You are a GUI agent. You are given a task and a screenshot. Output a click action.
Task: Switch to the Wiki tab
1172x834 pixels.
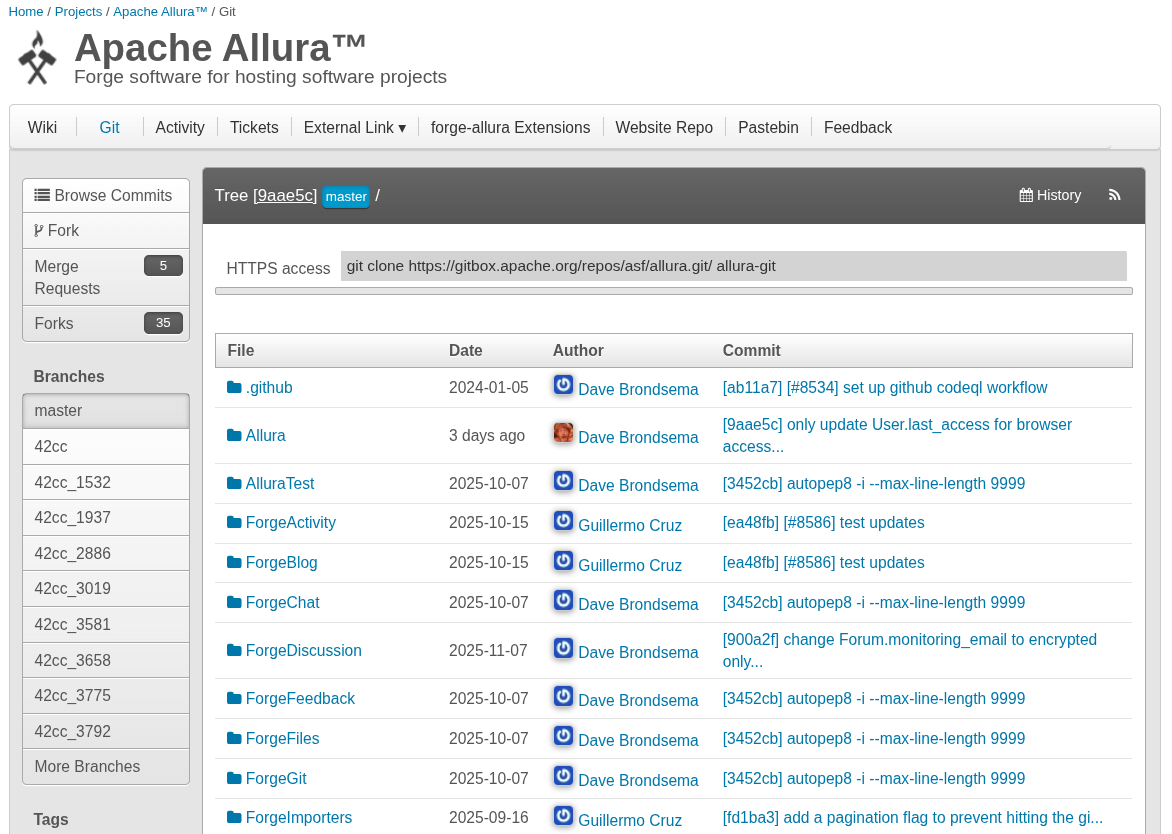42,127
